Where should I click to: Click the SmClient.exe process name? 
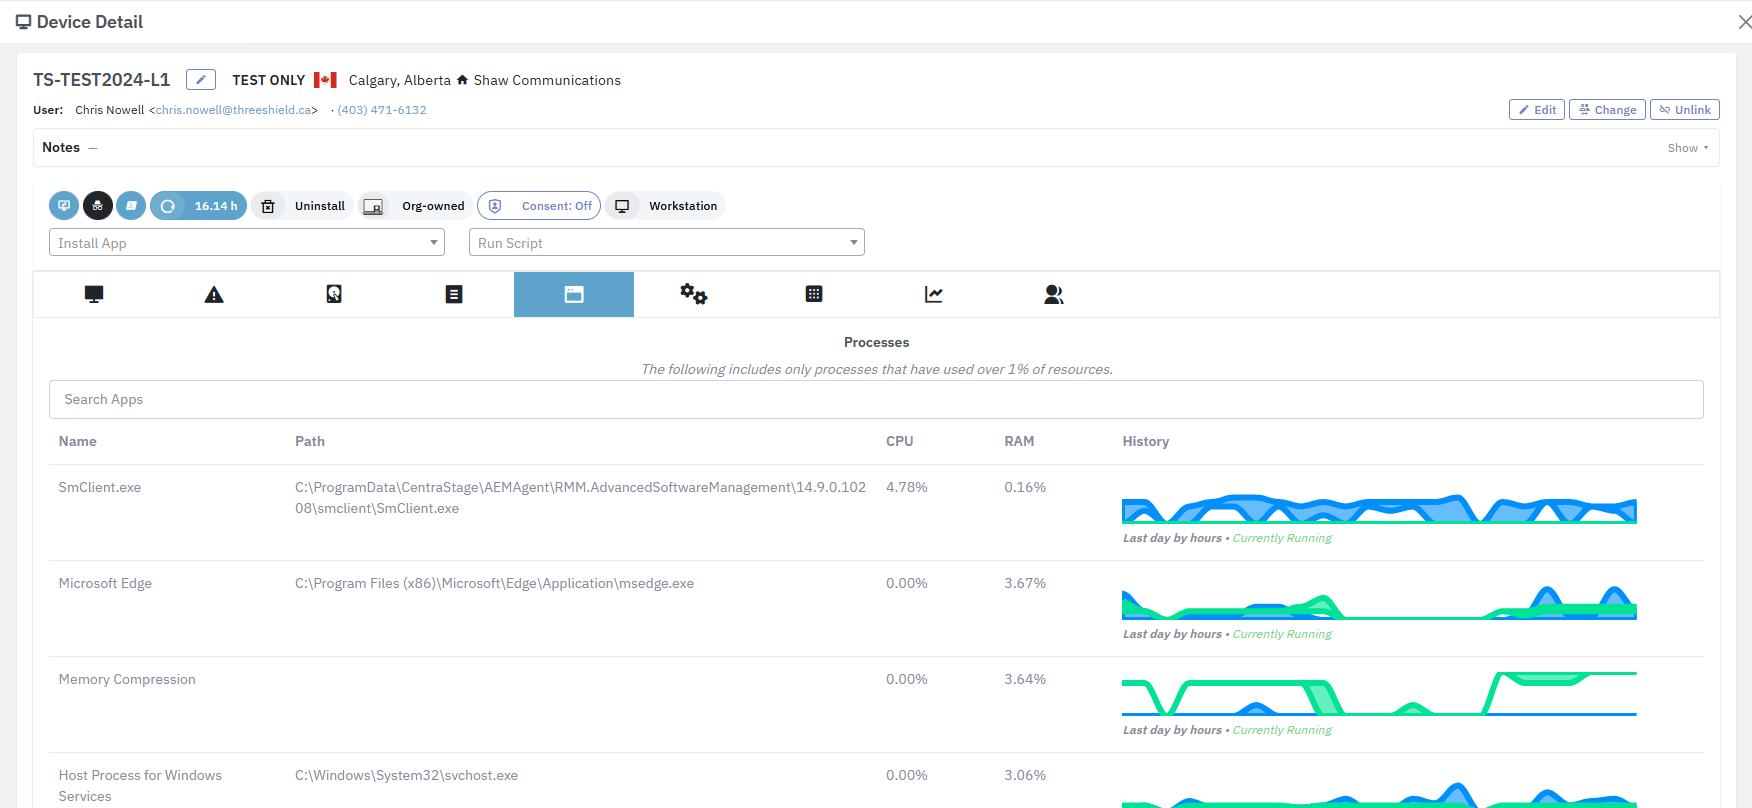pos(100,487)
